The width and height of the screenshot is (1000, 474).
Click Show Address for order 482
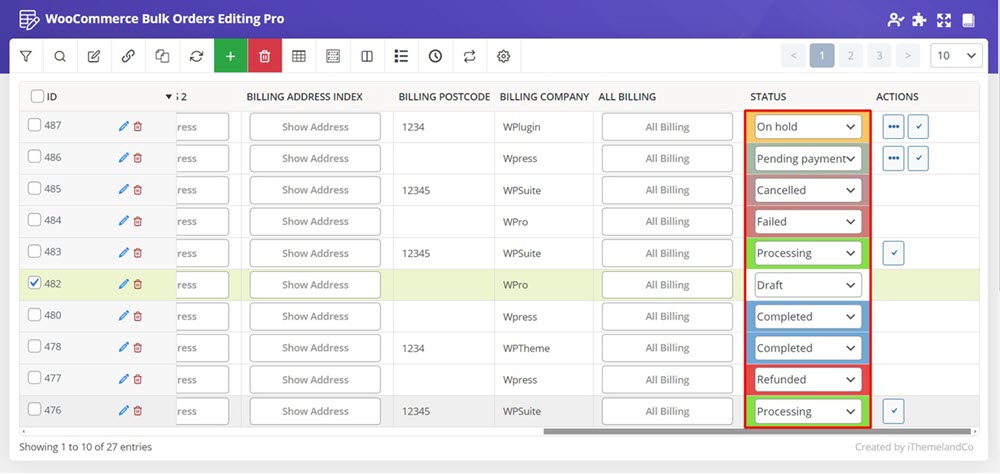[x=315, y=285]
